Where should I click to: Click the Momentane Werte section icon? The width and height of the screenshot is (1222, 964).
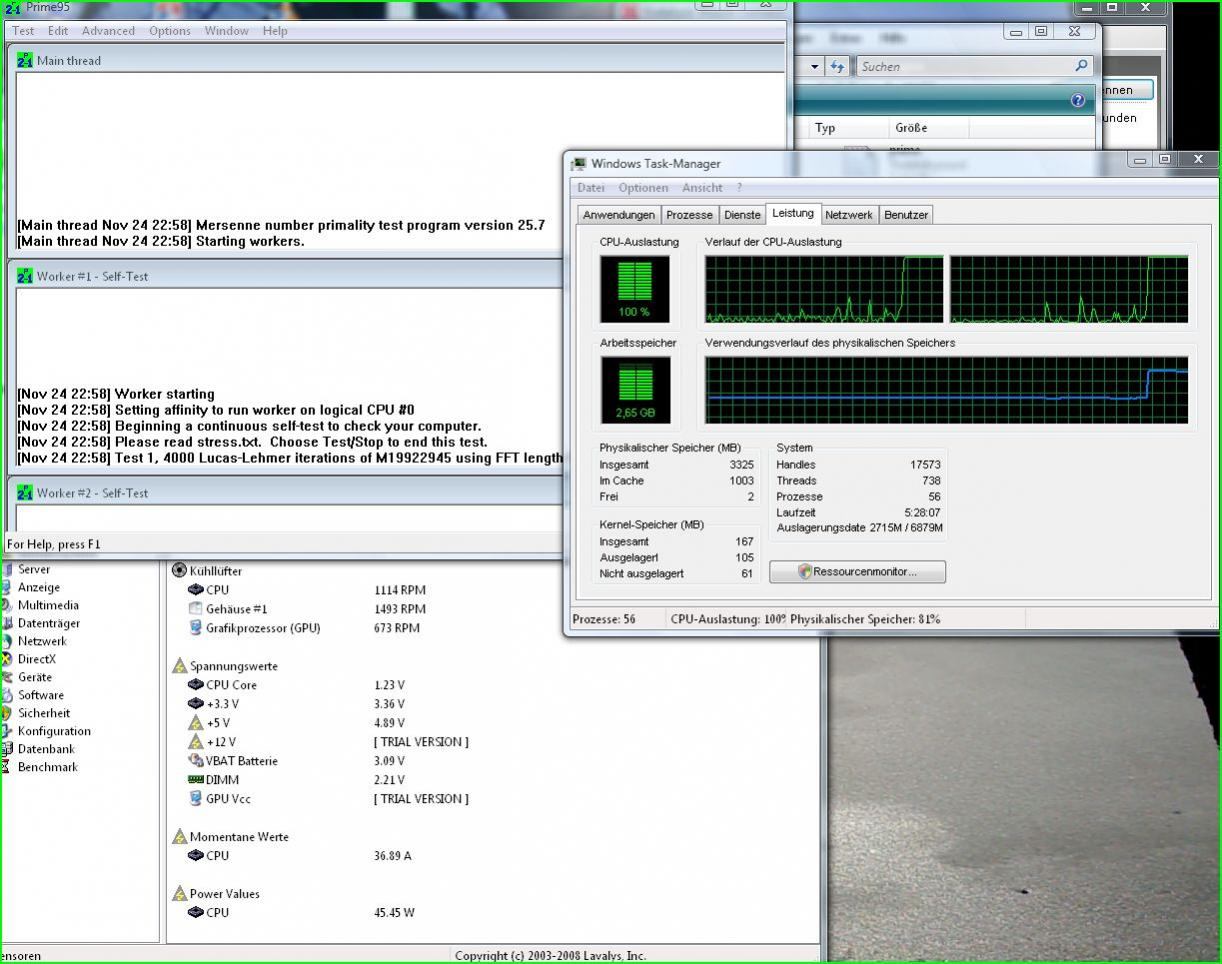click(x=180, y=837)
